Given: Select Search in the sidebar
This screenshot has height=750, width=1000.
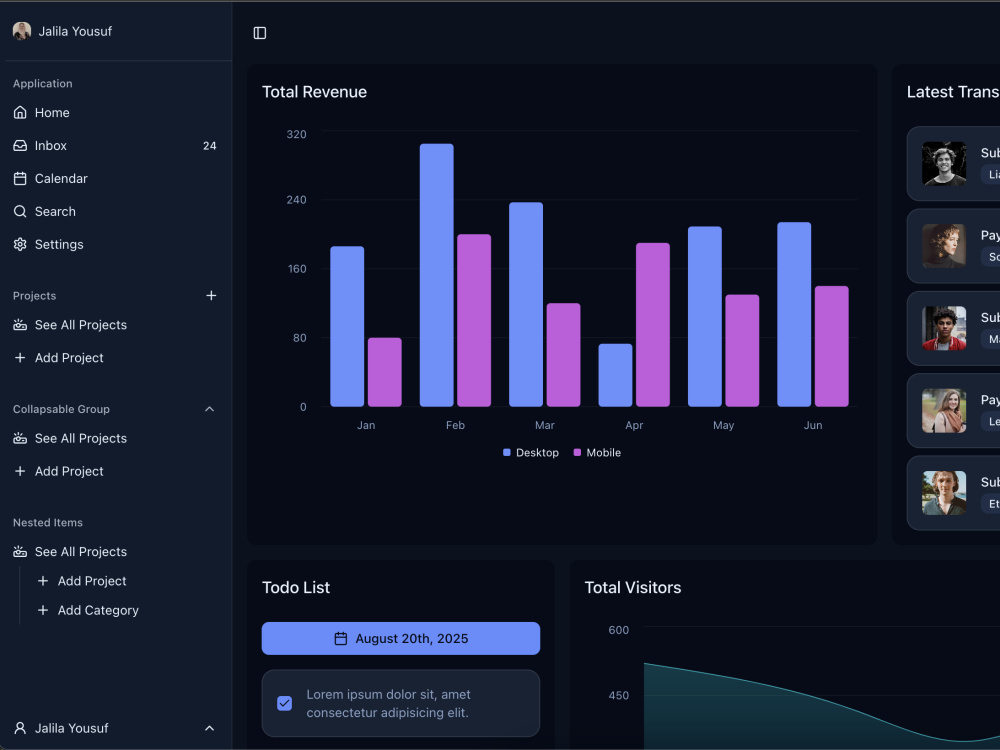Looking at the screenshot, I should coord(115,212).
